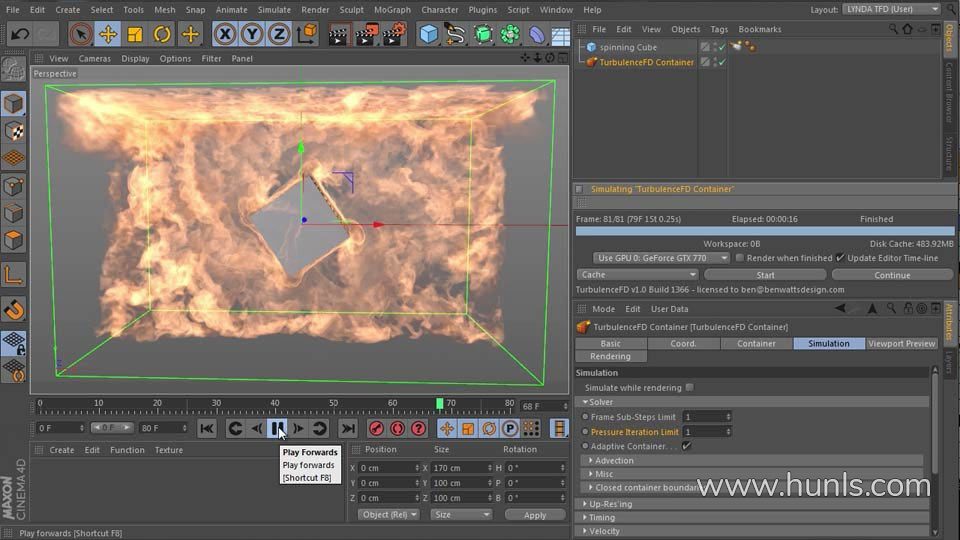Image resolution: width=960 pixels, height=540 pixels.
Task: Click the Undo arrow icon
Action: (x=19, y=34)
